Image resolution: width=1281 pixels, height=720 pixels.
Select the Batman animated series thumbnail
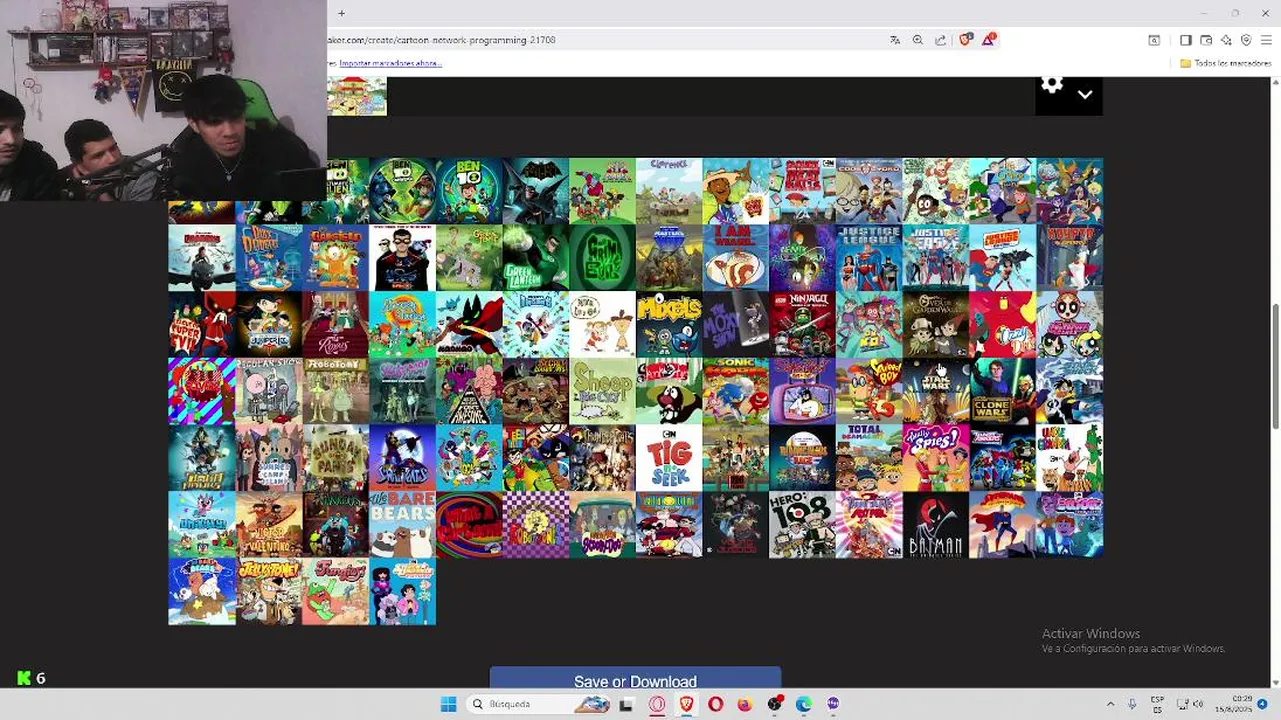[x=936, y=525]
